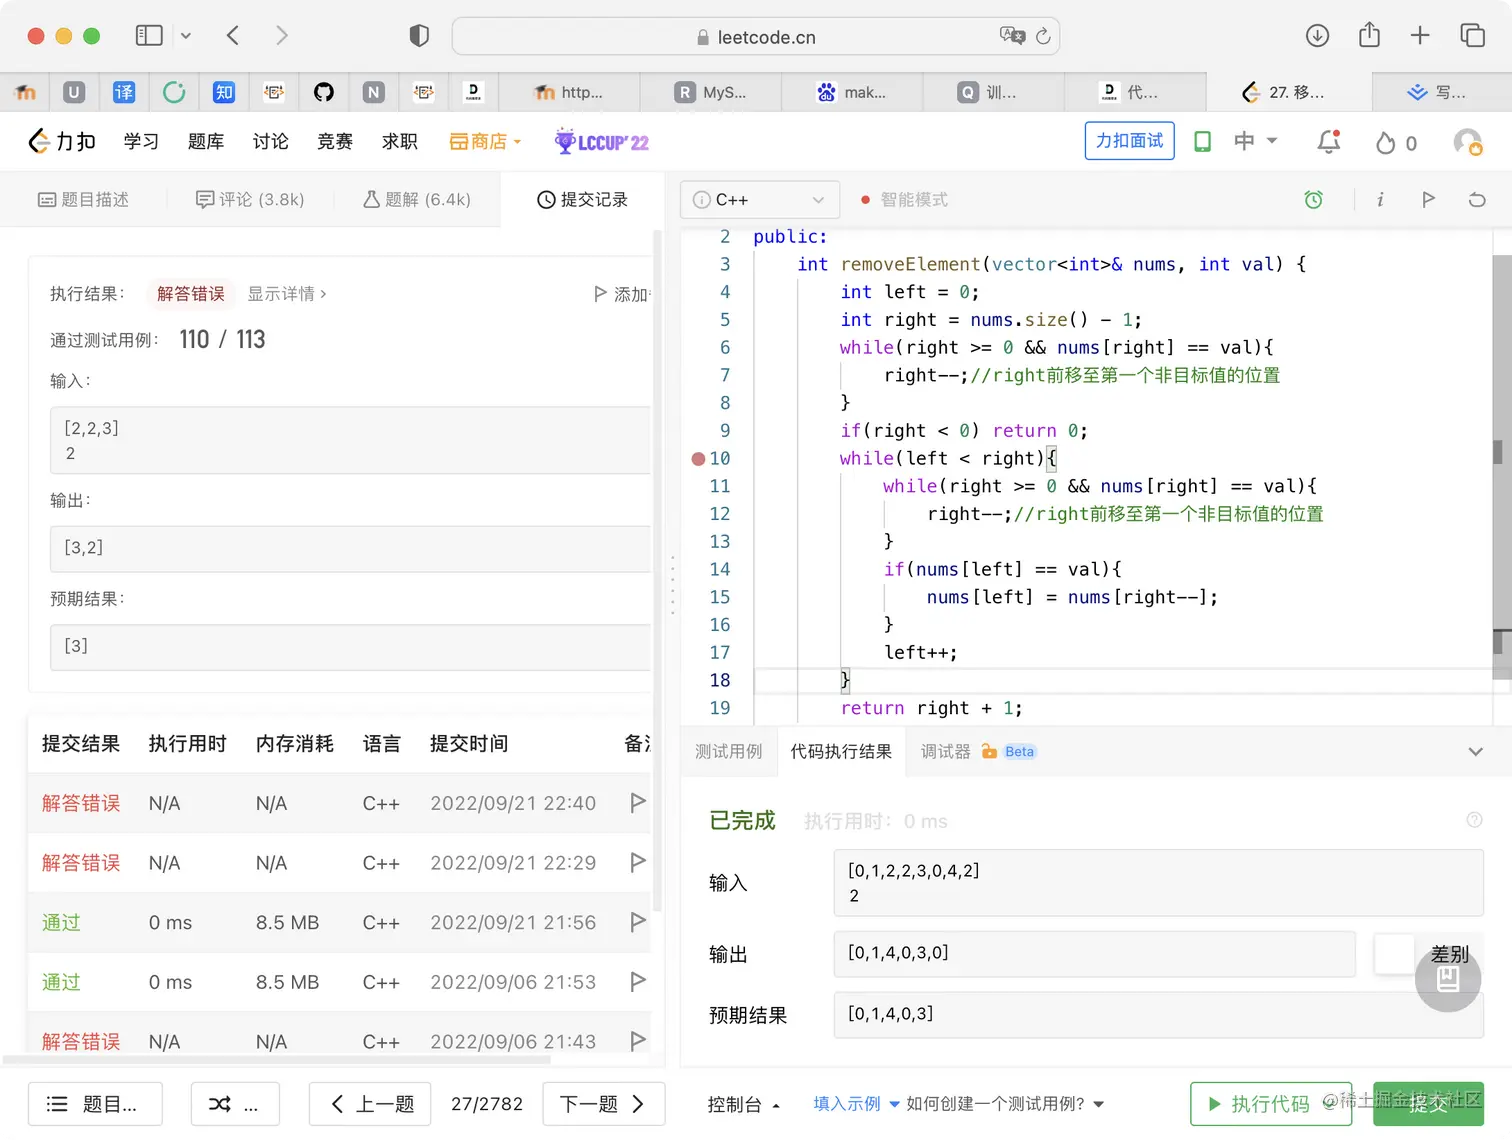Screen dimensions: 1512x1140
Task: Open the 中 language switcher
Action: click(1256, 142)
